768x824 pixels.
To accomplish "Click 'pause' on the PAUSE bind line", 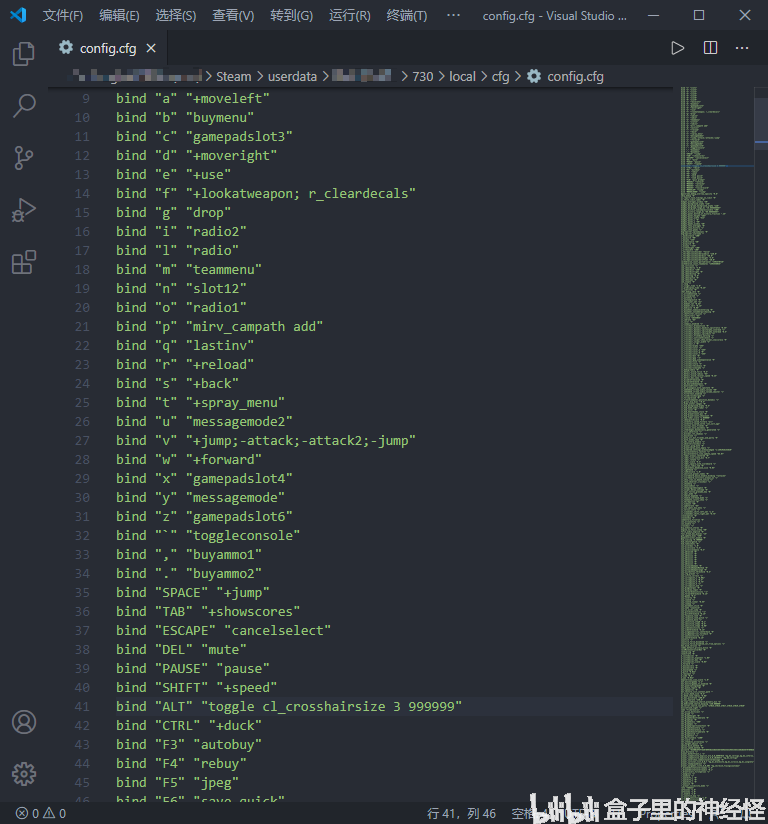I will (243, 668).
